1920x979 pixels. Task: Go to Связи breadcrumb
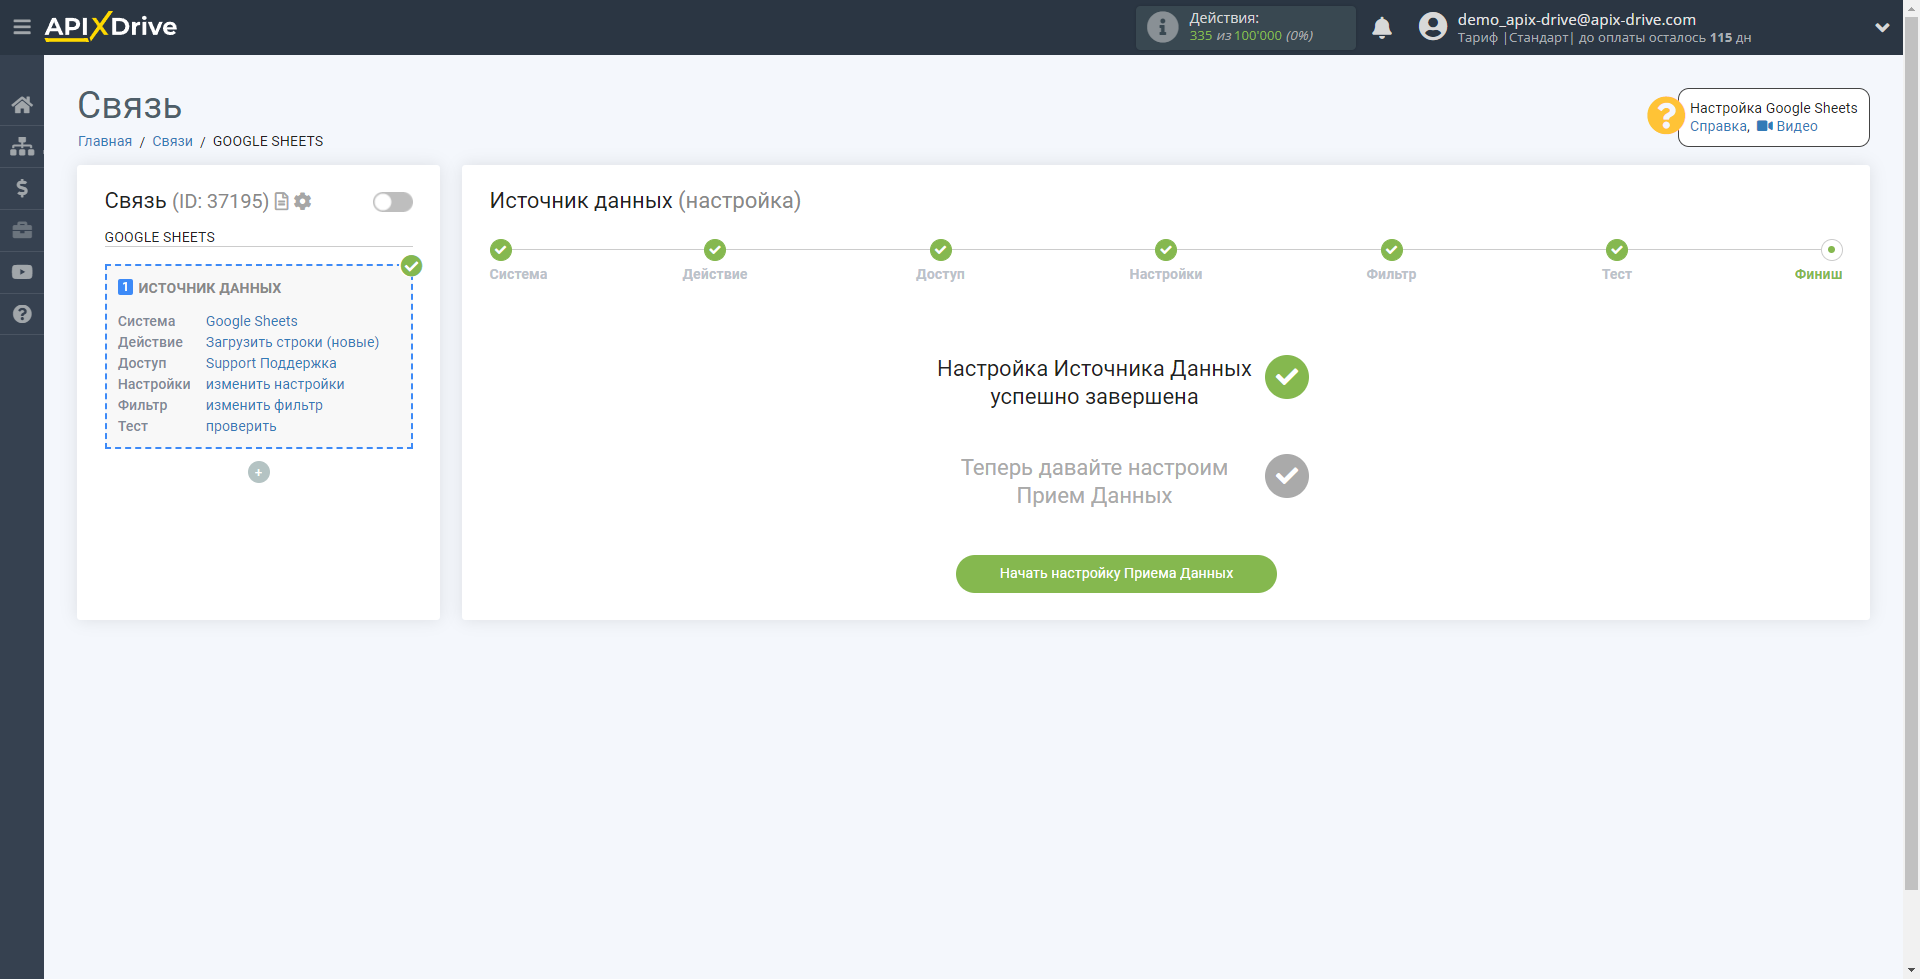172,141
